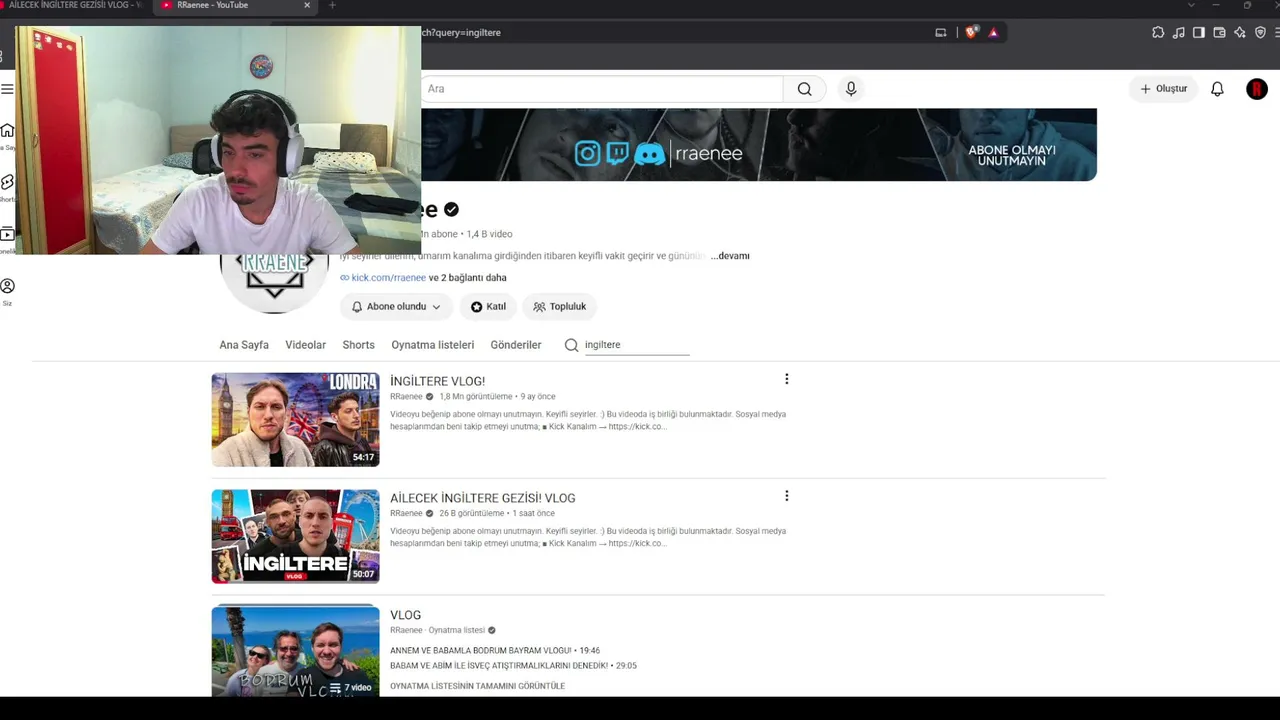The height and width of the screenshot is (720, 1280).
Task: Open the Brave Wallet icon
Action: click(1219, 32)
